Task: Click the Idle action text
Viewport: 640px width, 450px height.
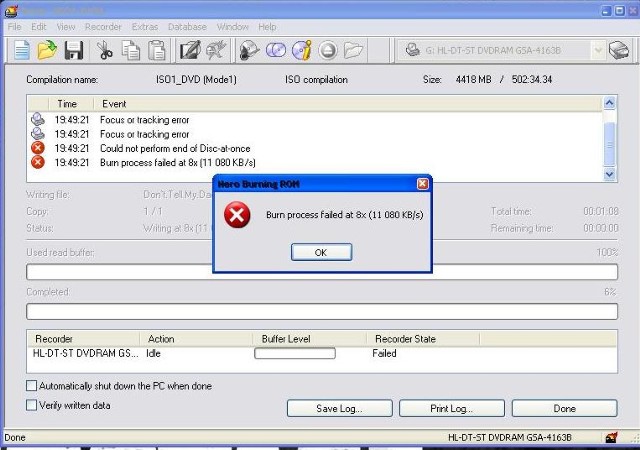Action: point(153,353)
